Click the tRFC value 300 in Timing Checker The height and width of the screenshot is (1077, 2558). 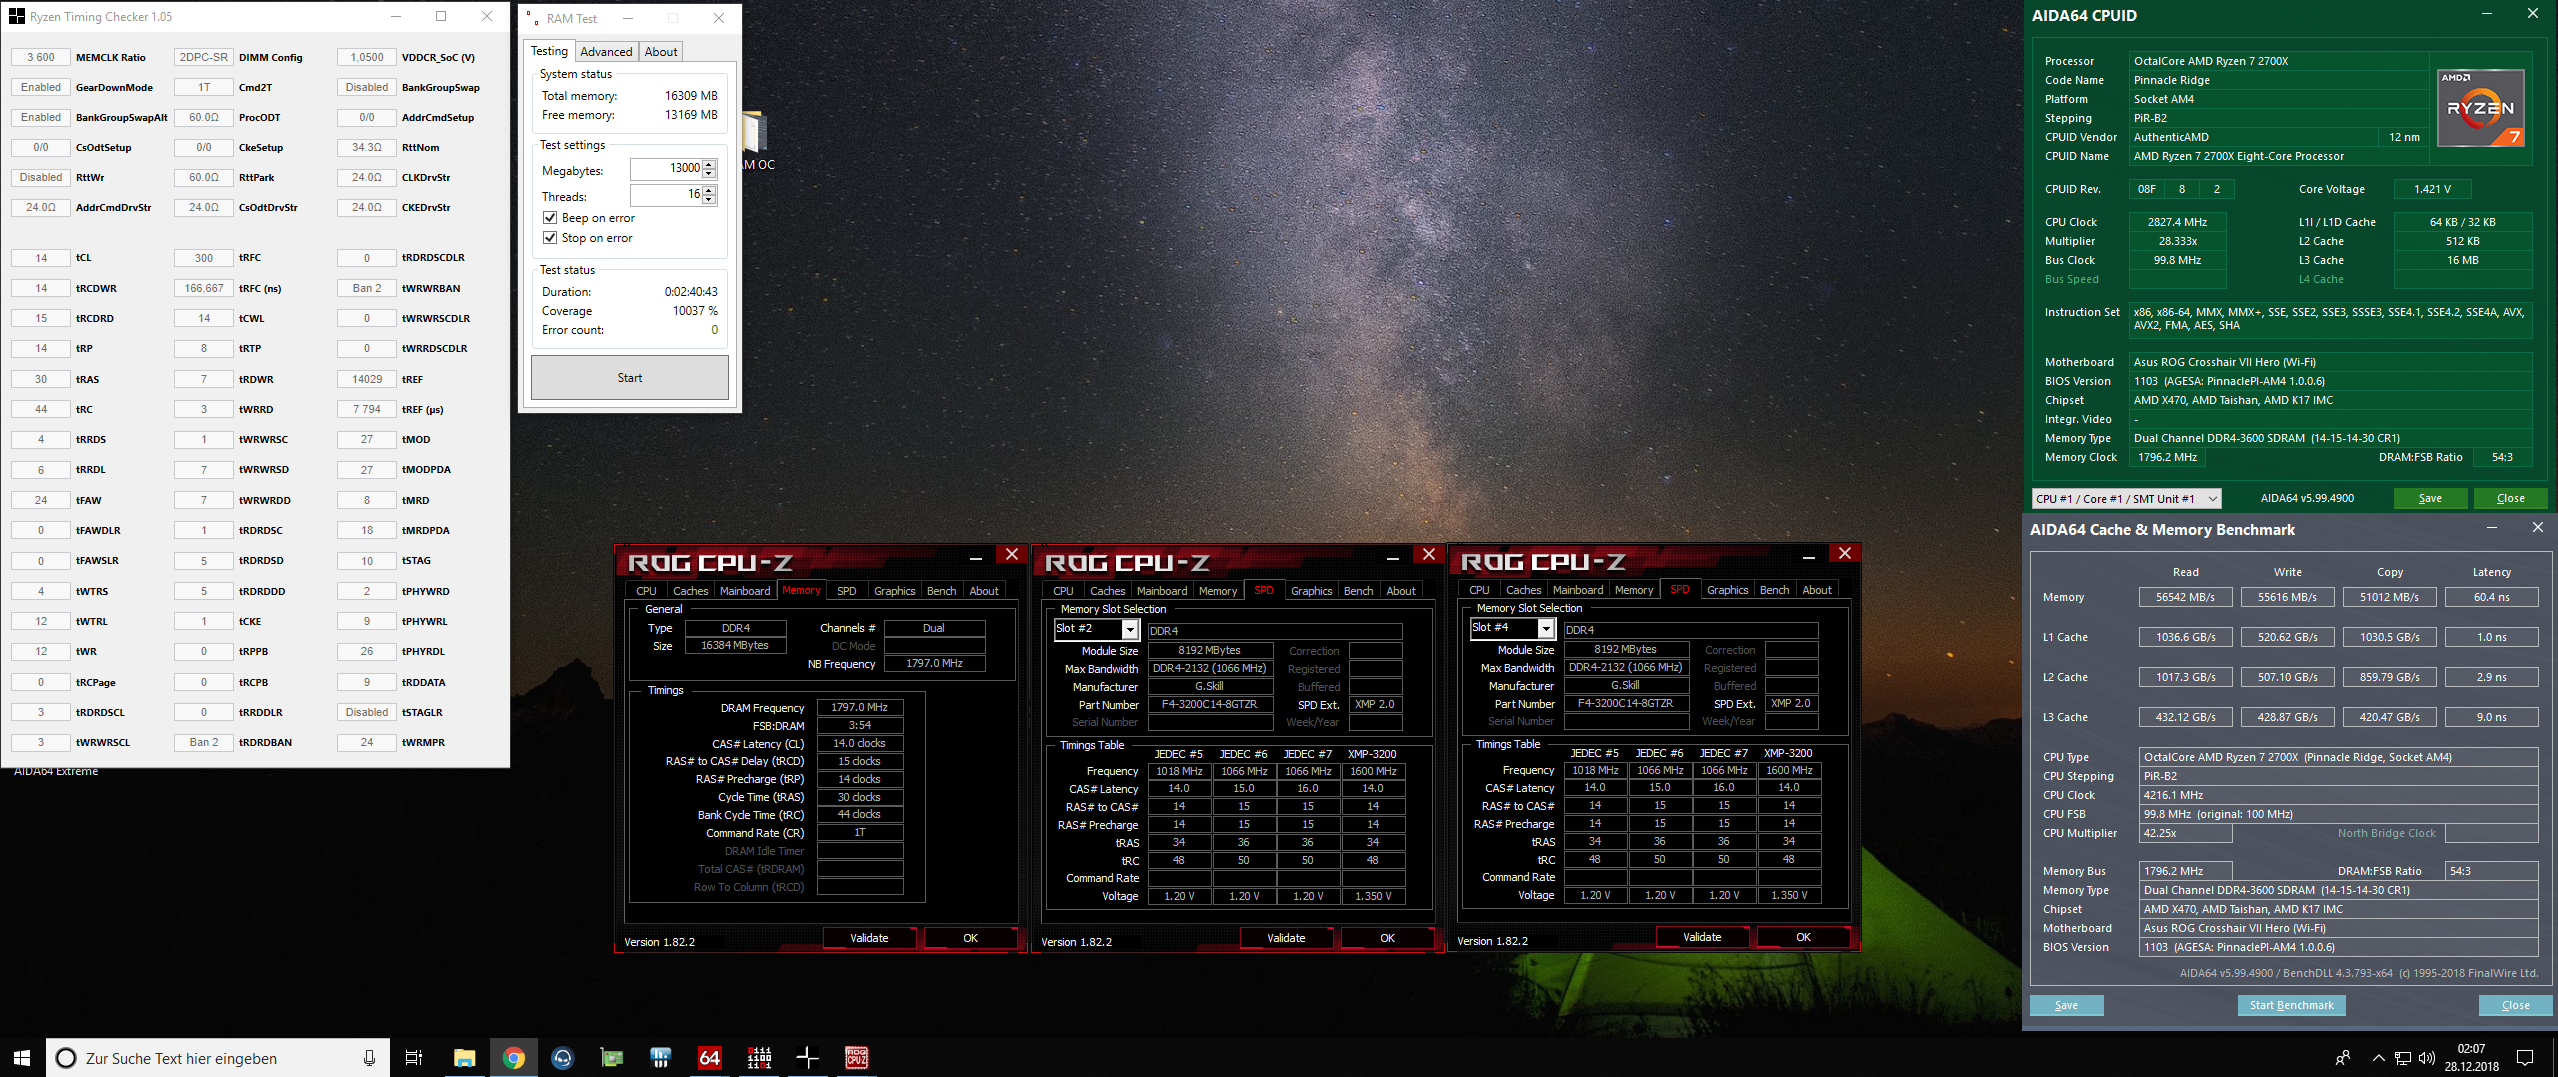204,258
